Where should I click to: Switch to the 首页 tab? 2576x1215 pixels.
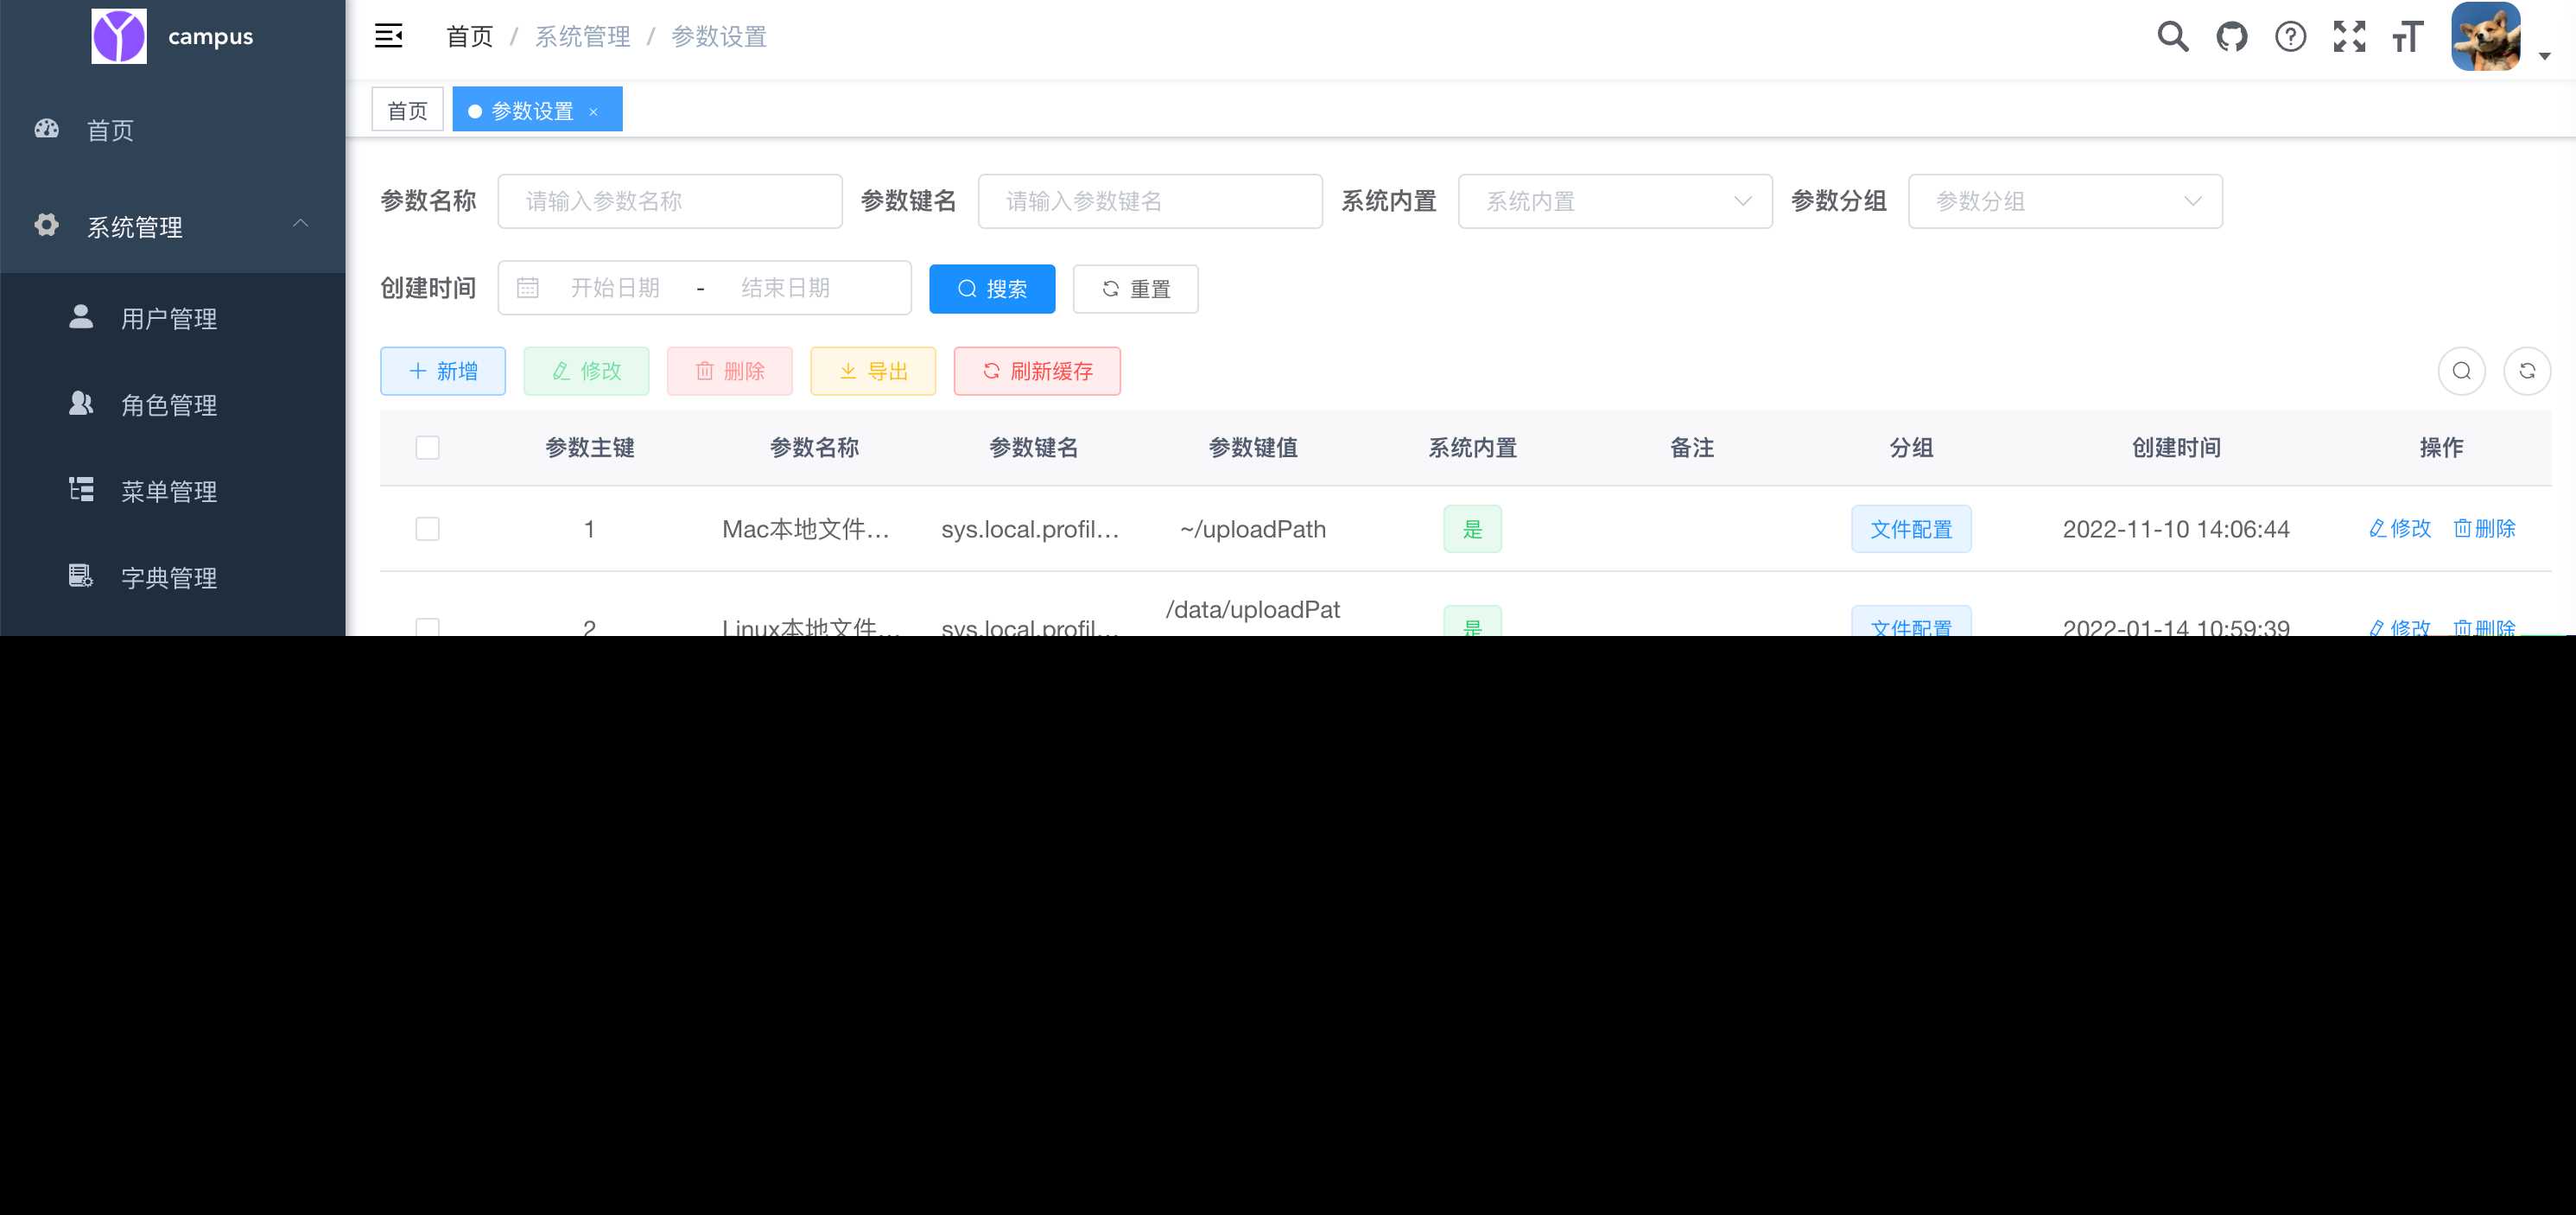click(407, 108)
